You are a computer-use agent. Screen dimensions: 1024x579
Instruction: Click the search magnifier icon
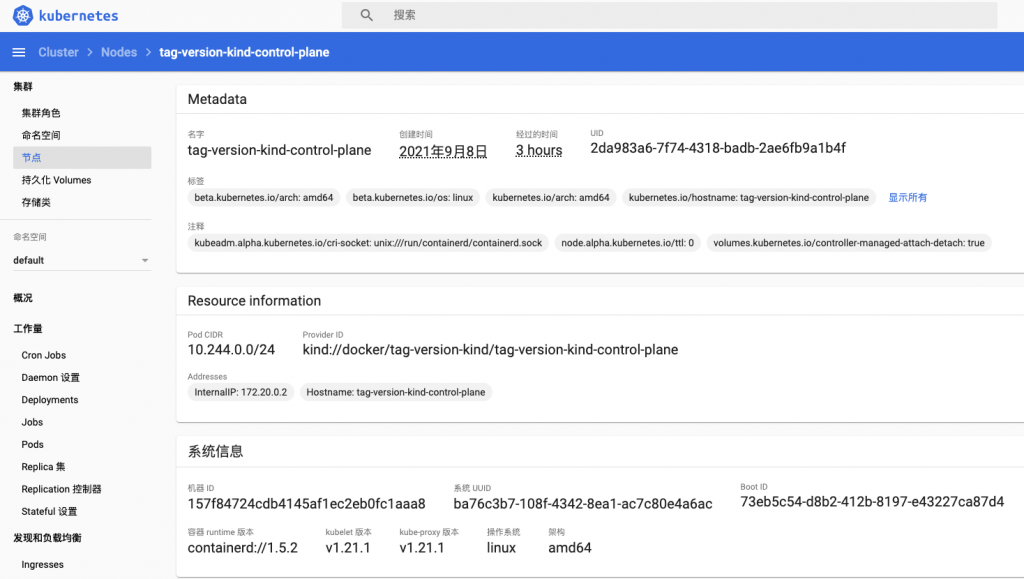[366, 15]
